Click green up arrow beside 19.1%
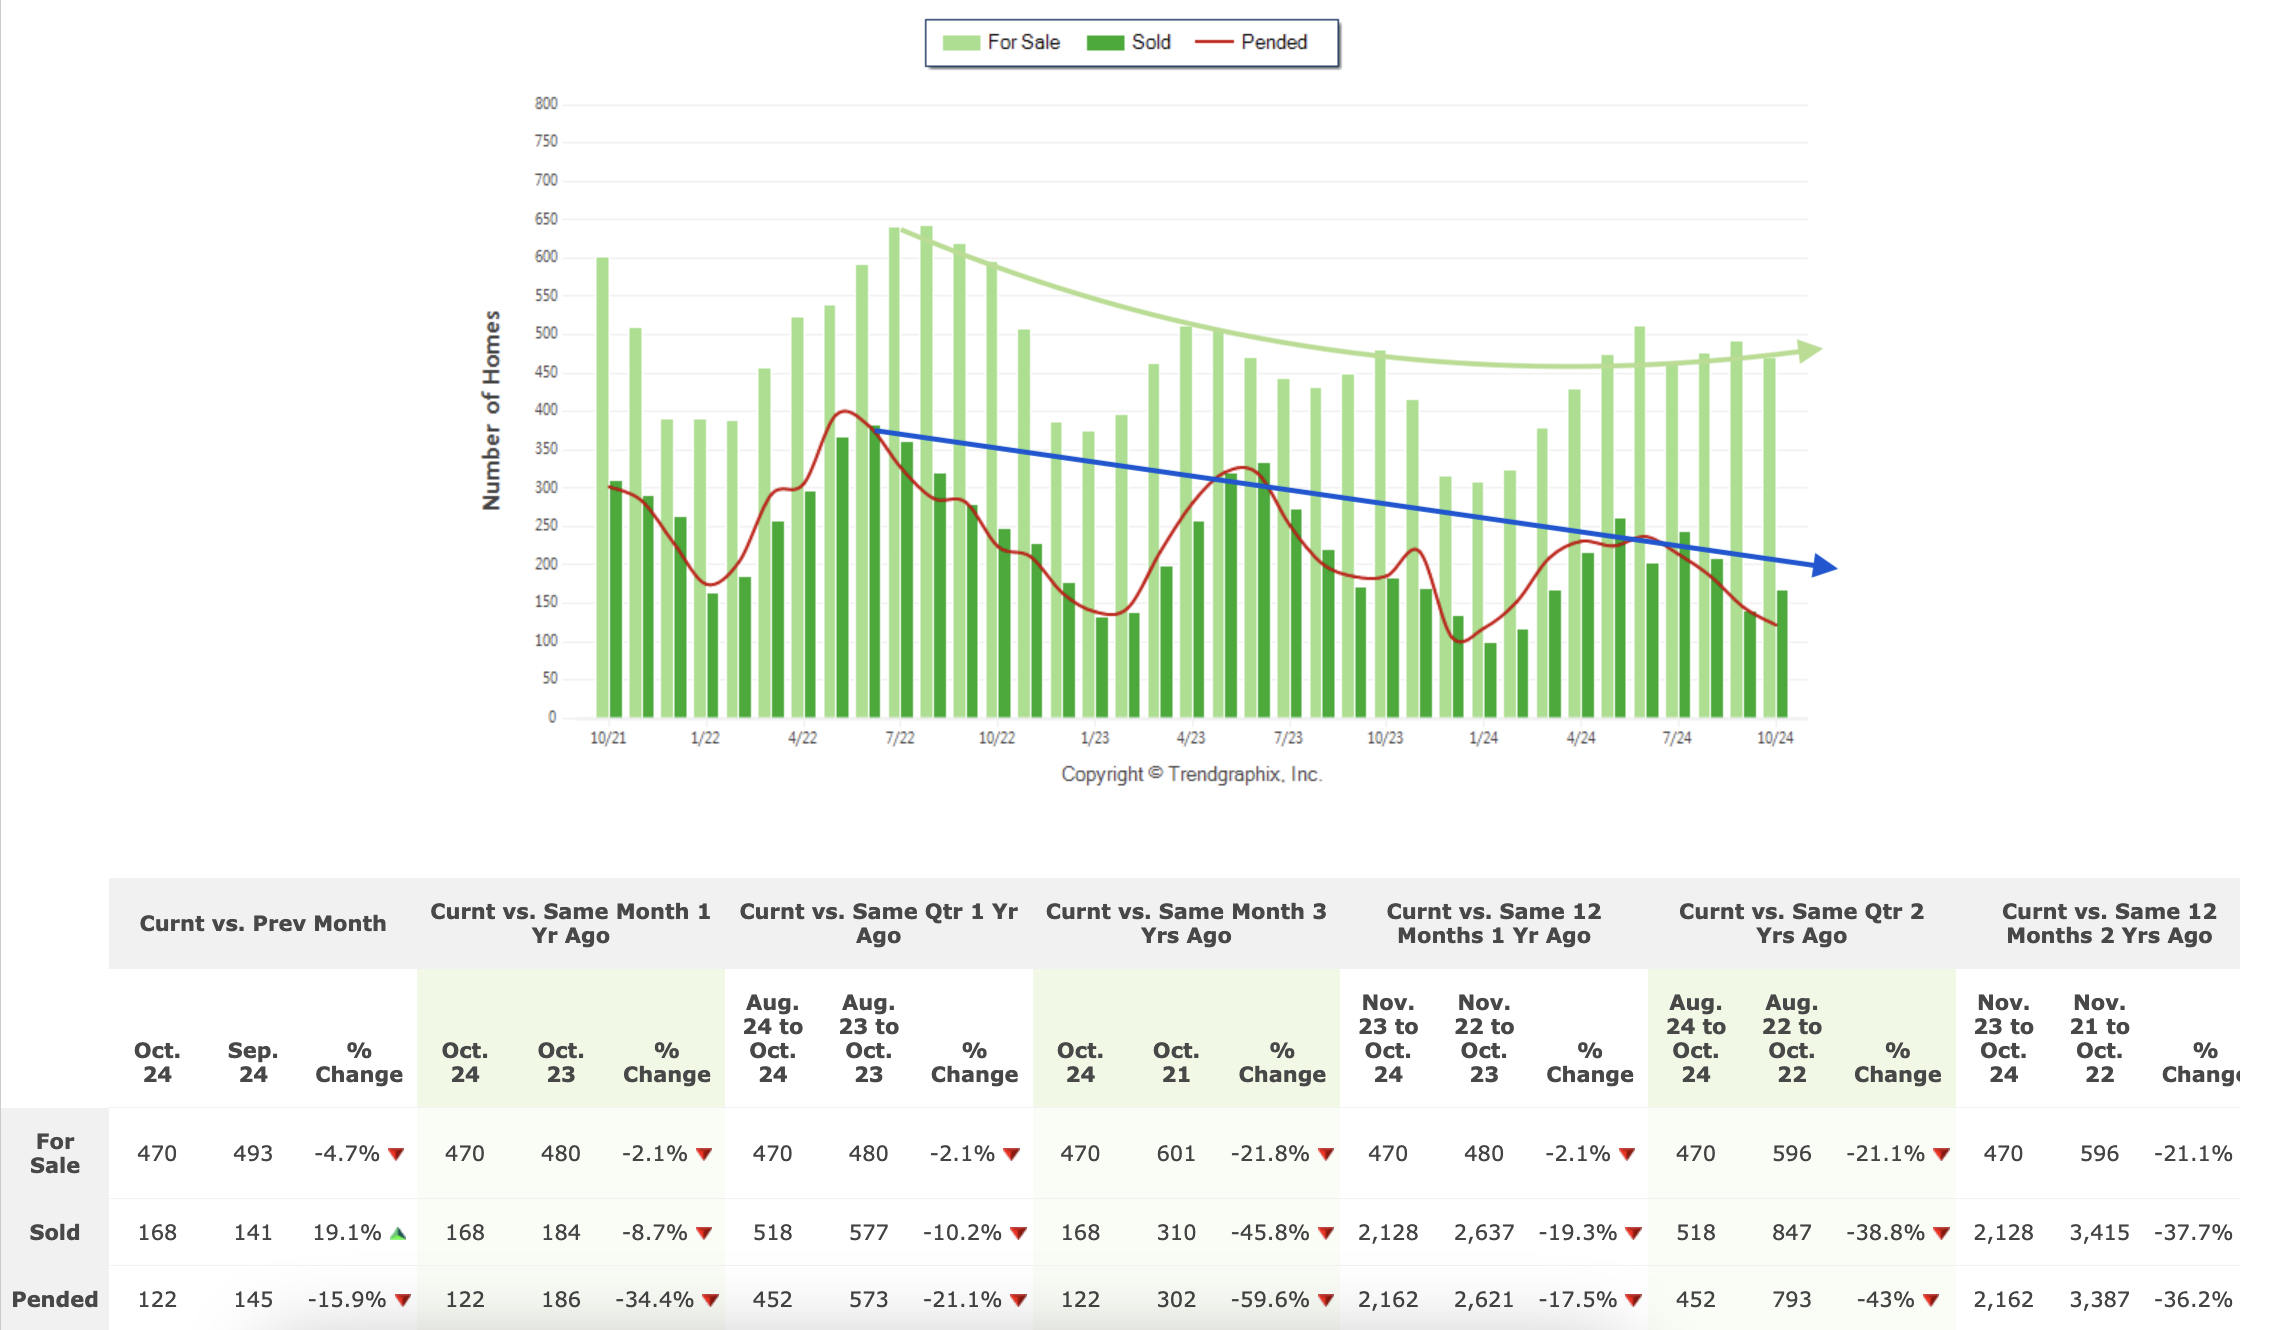This screenshot has width=2274, height=1330. click(398, 1233)
